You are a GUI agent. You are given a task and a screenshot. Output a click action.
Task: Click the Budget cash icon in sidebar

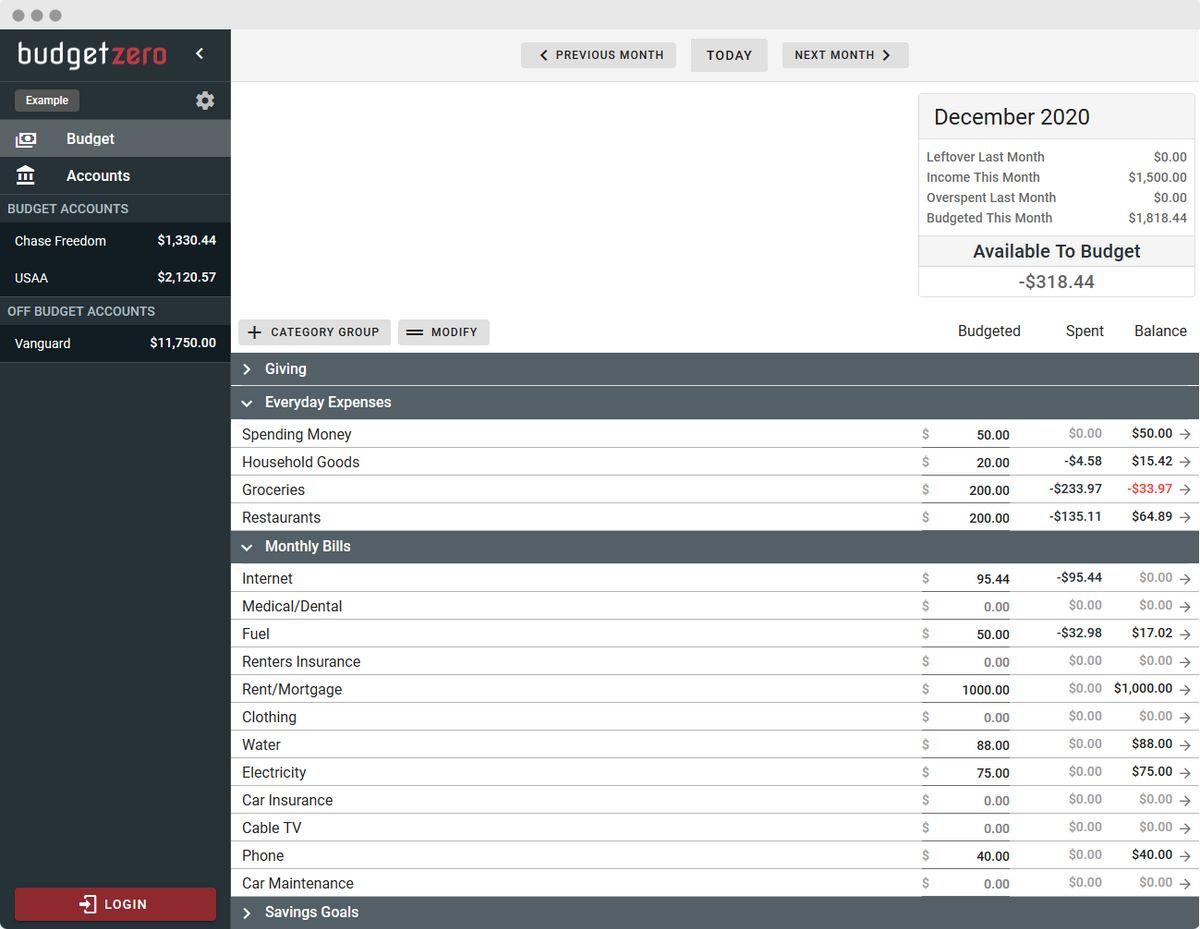26,139
